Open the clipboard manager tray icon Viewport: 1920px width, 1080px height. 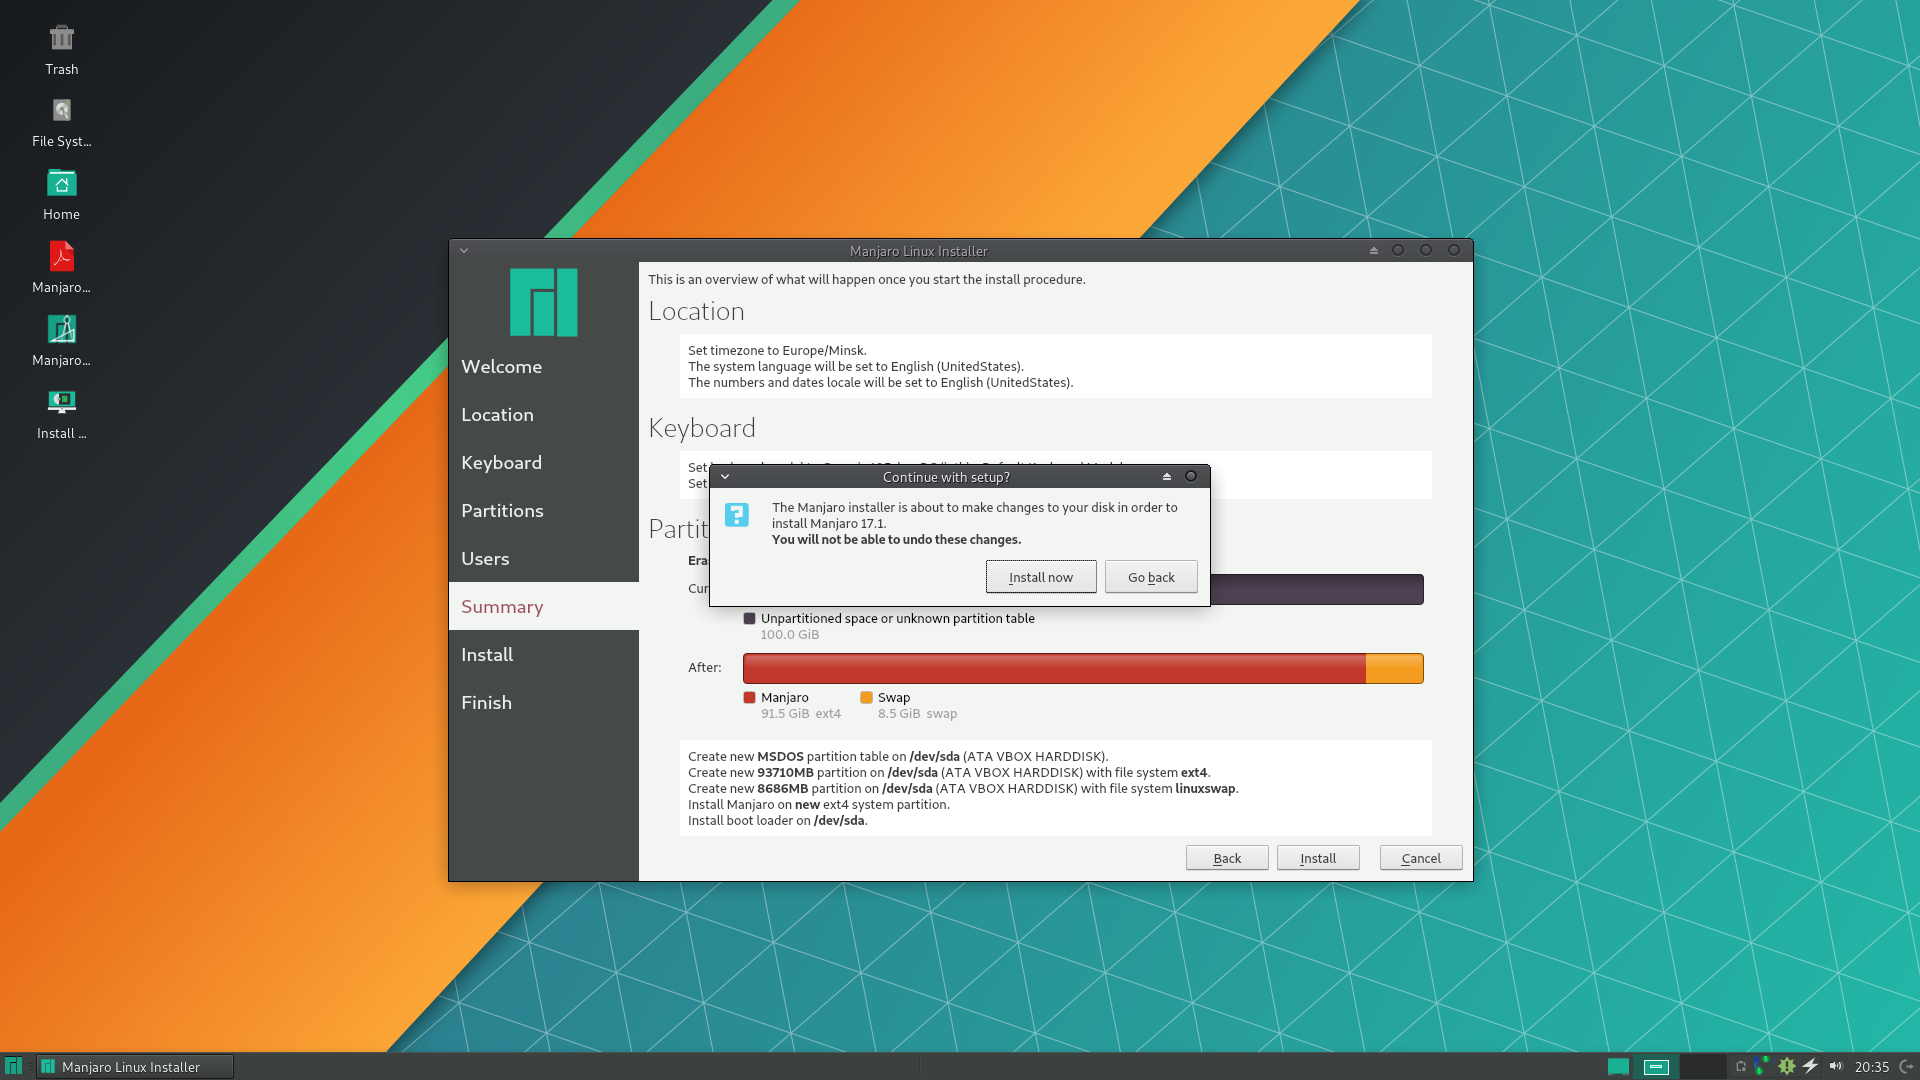(x=1740, y=1067)
